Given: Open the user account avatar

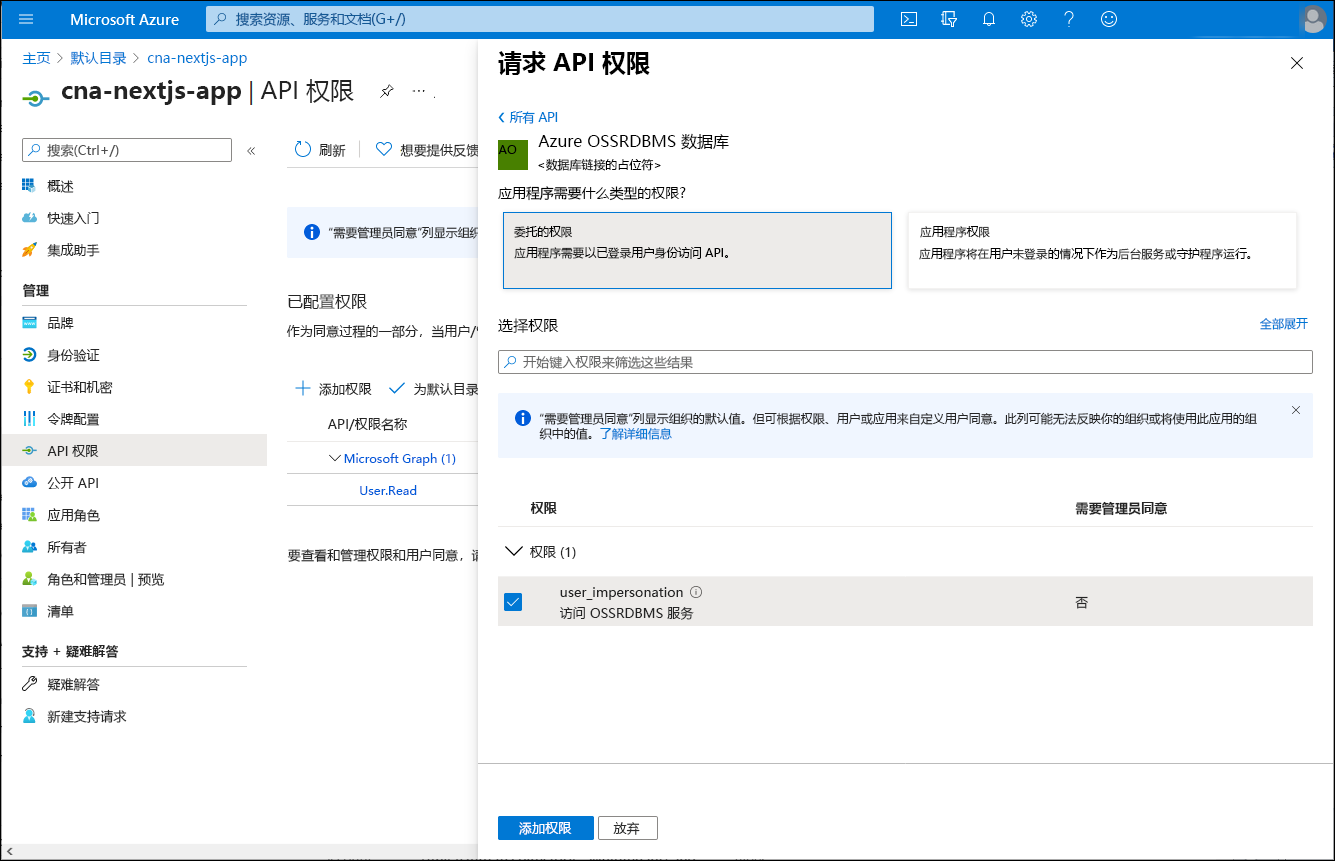Looking at the screenshot, I should (x=1314, y=19).
